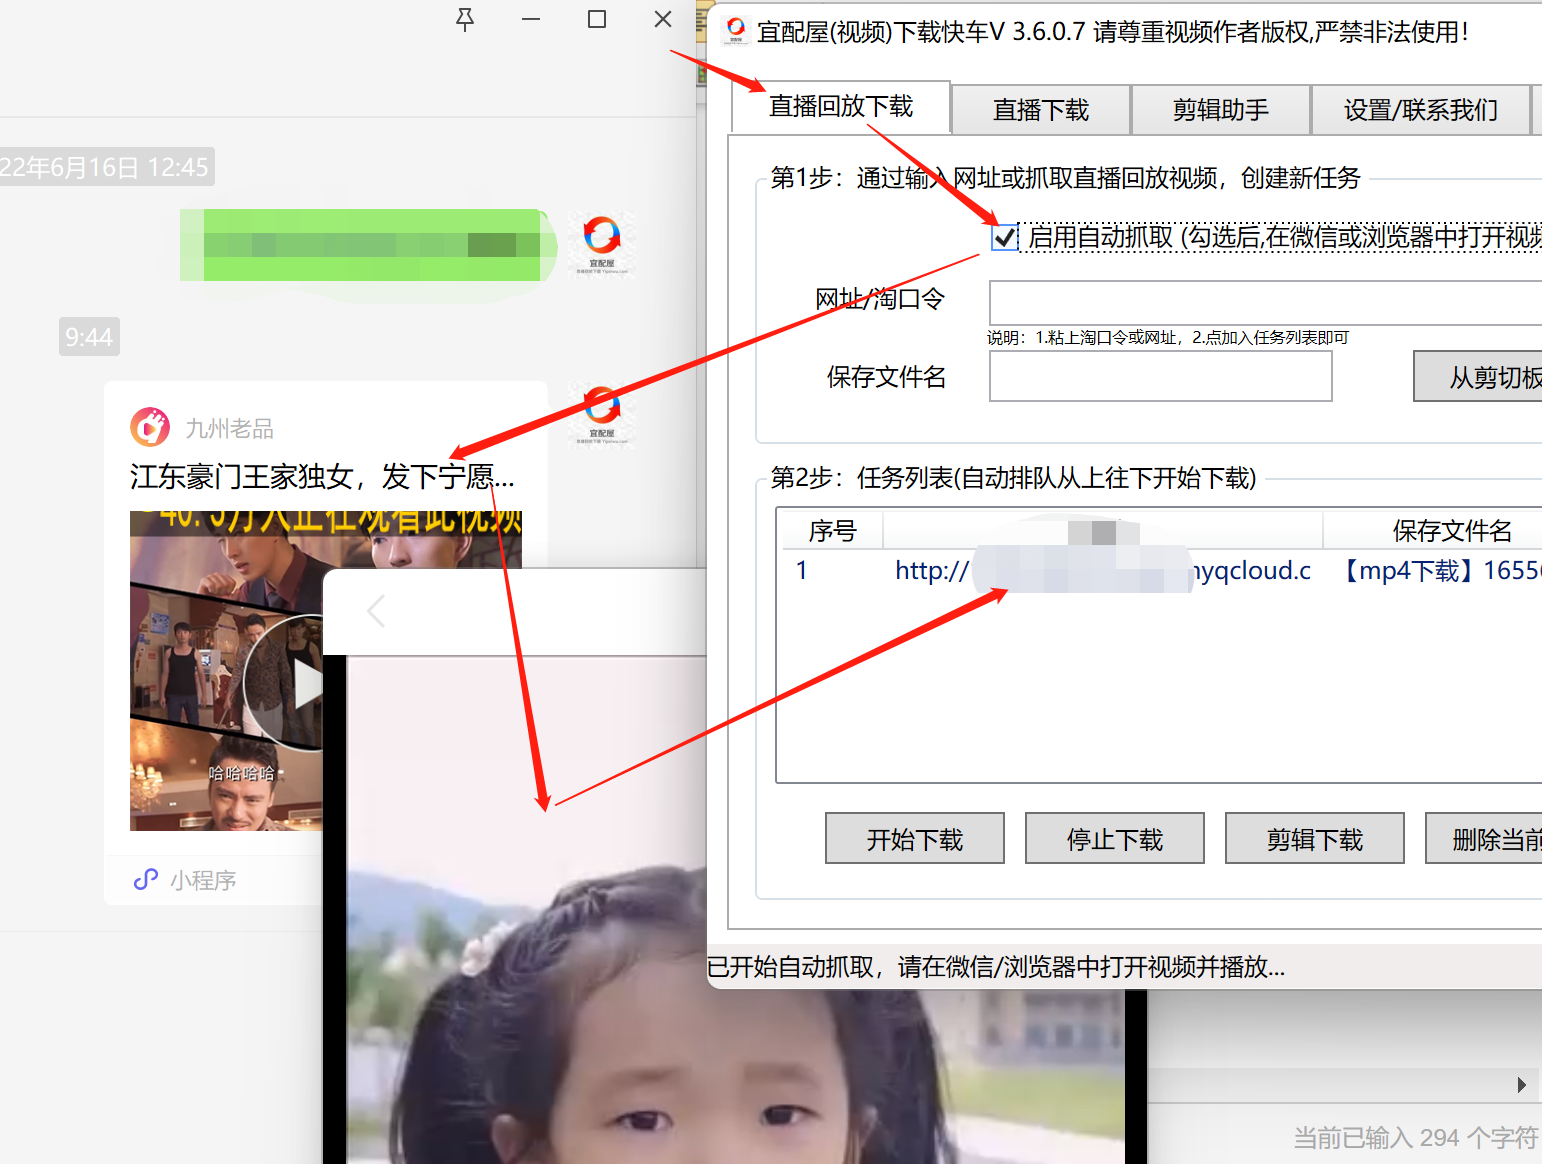Switch to the 直播下载 tab
The width and height of the screenshot is (1542, 1164).
[1041, 110]
